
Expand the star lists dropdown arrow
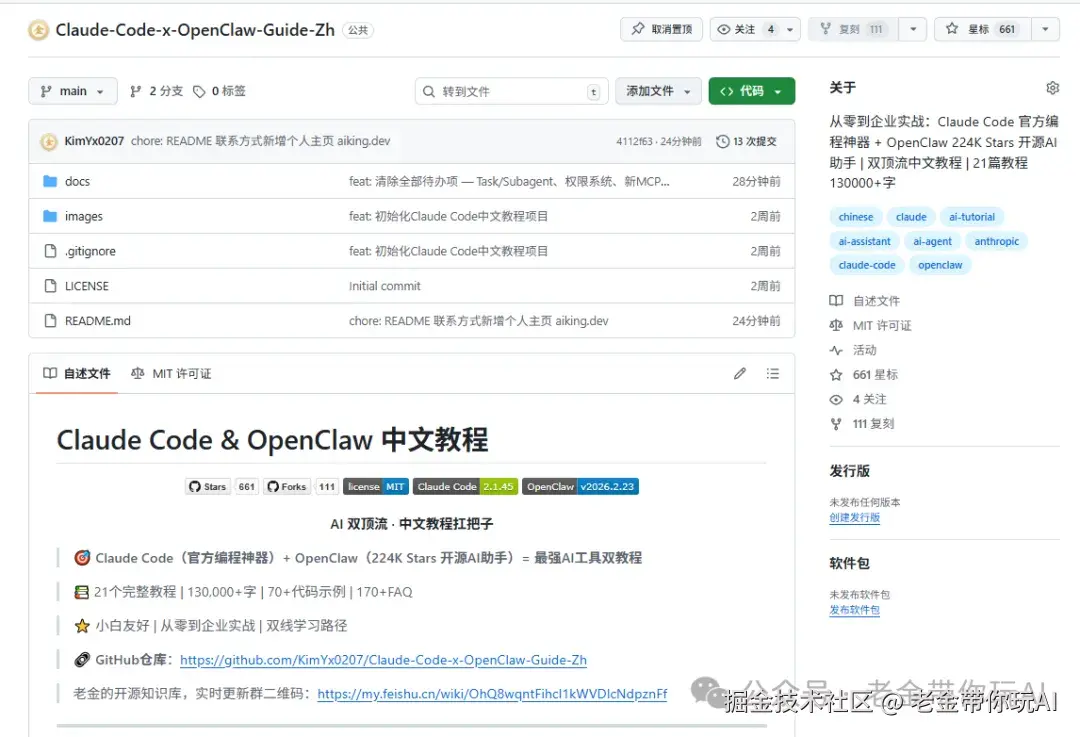[1046, 30]
